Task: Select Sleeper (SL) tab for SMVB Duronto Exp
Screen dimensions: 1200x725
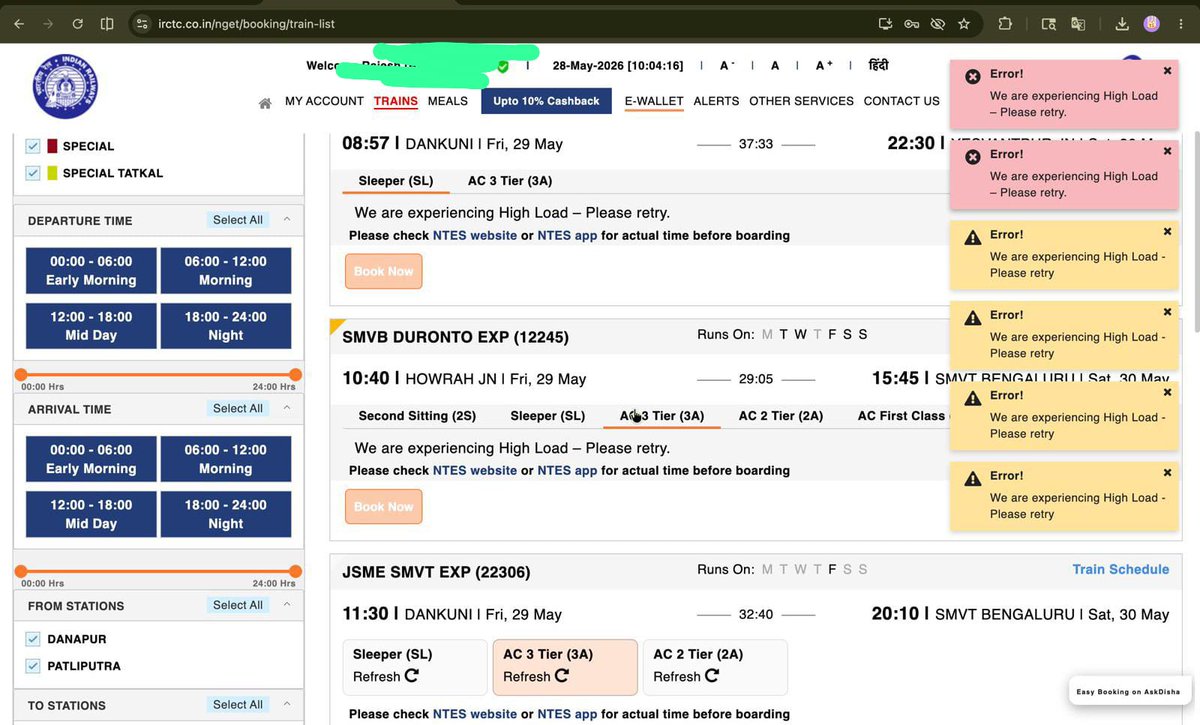Action: [x=548, y=416]
